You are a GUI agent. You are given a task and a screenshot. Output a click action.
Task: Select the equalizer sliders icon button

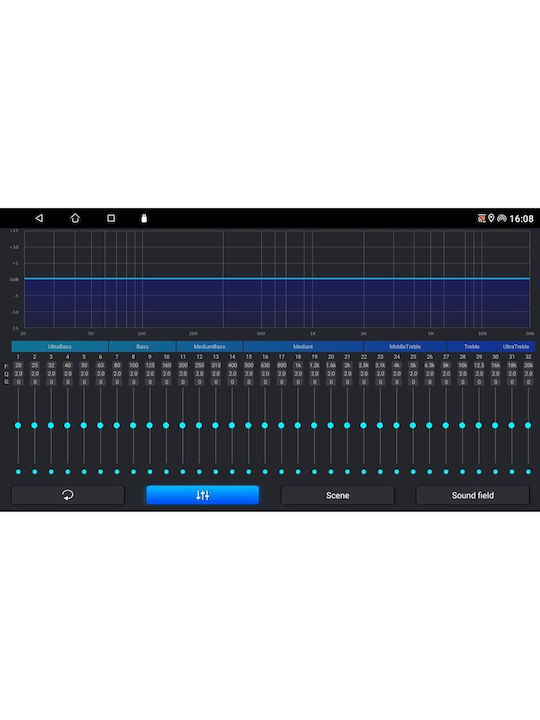(202, 495)
